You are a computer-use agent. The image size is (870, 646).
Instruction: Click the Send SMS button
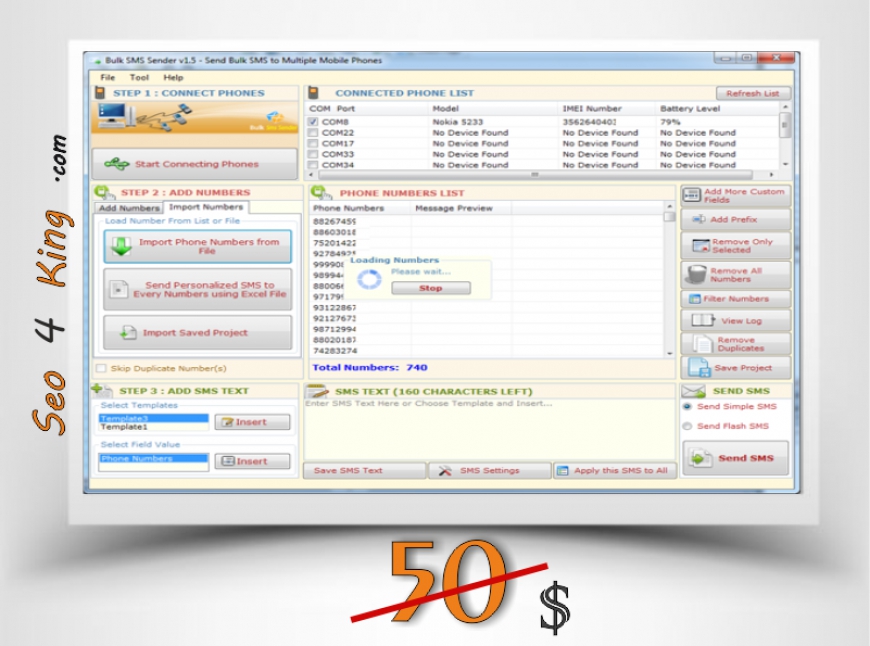coord(736,458)
